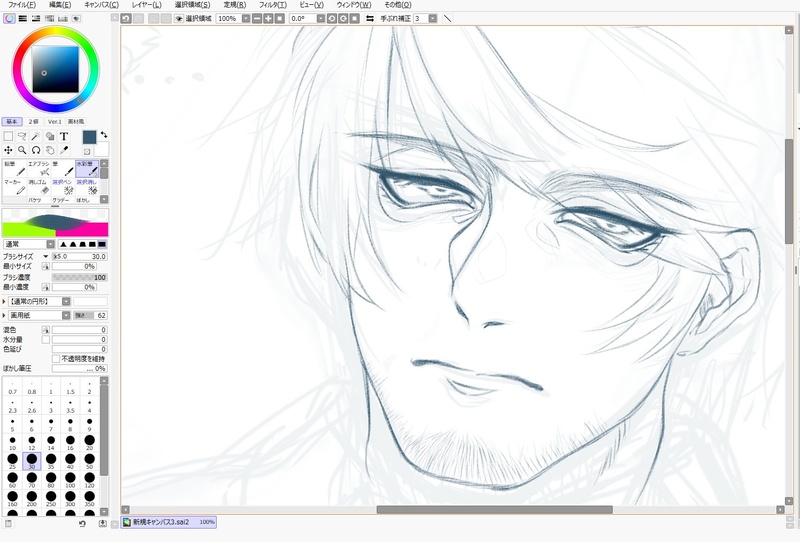Select the 新規キャンバス3.sai2 document tab
800x542 pixels.
click(x=169, y=522)
